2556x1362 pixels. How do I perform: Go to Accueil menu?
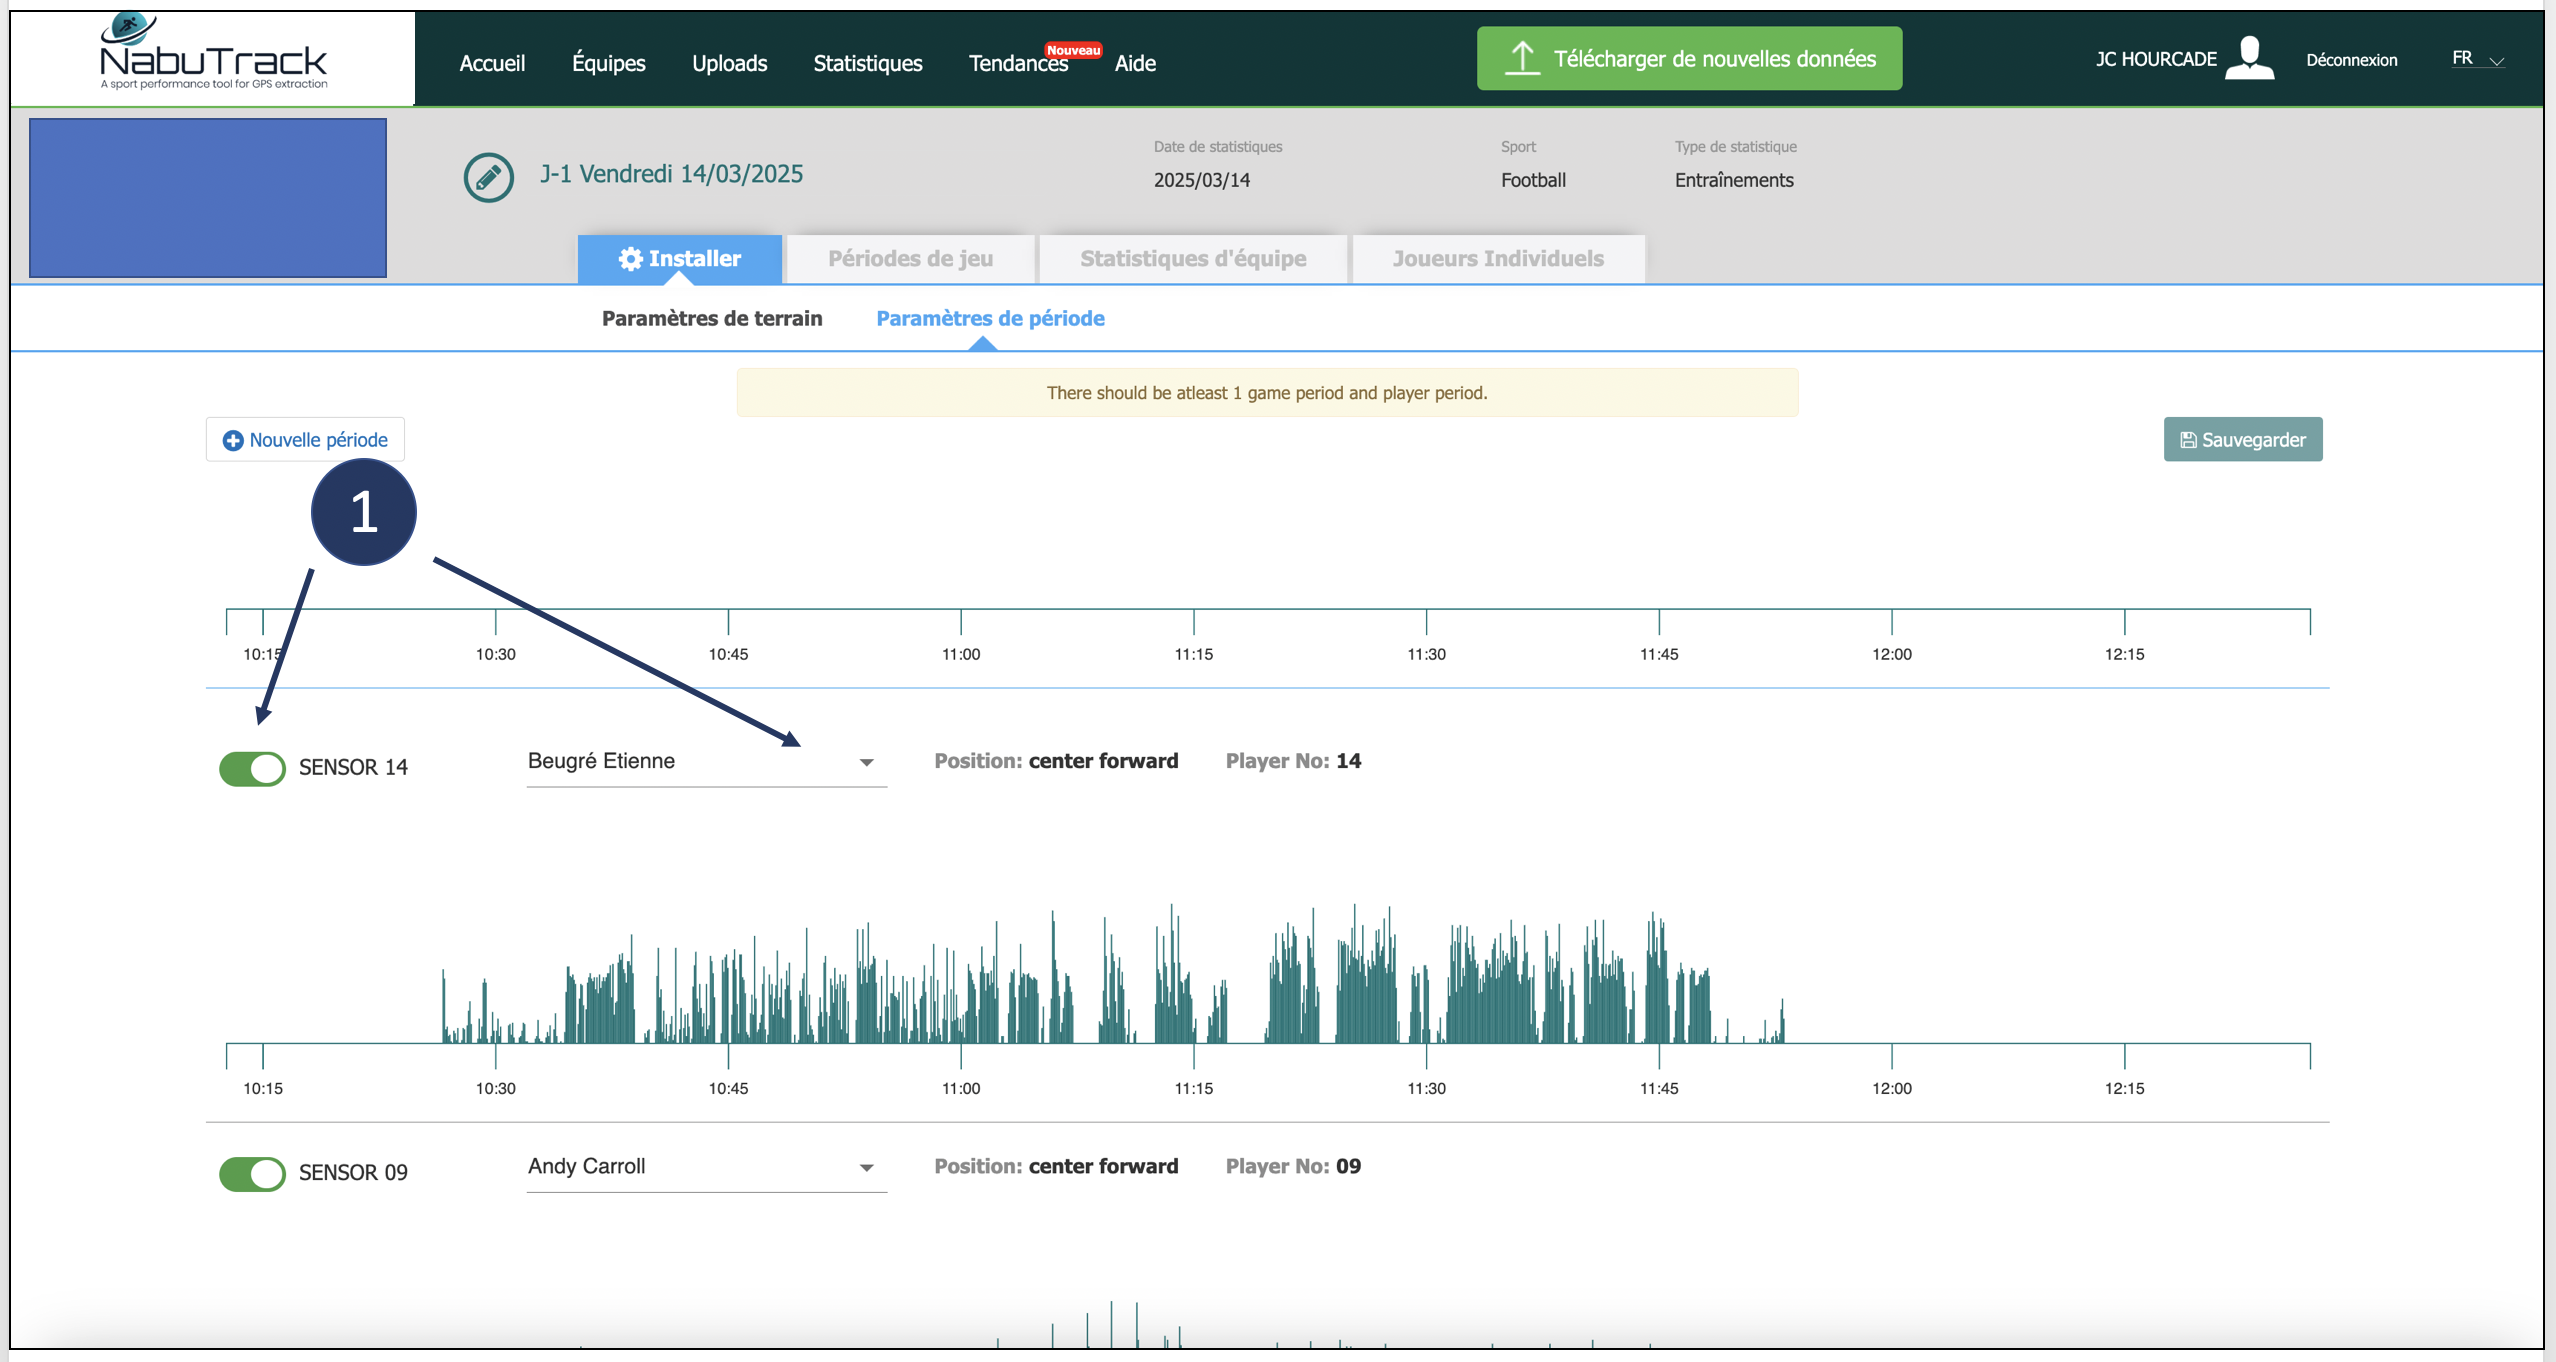[x=492, y=63]
